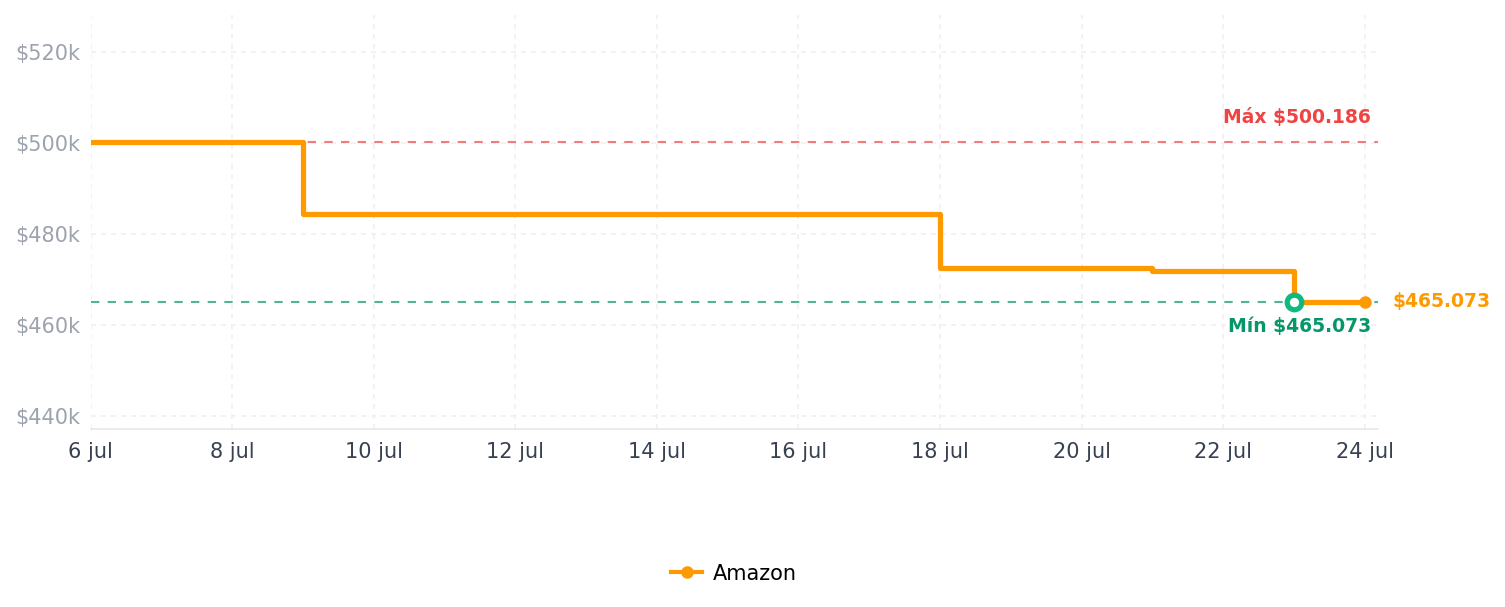This screenshot has height=607, width=1505.
Task: Click the 18 jul axis label
Action: pyautogui.click(x=940, y=452)
